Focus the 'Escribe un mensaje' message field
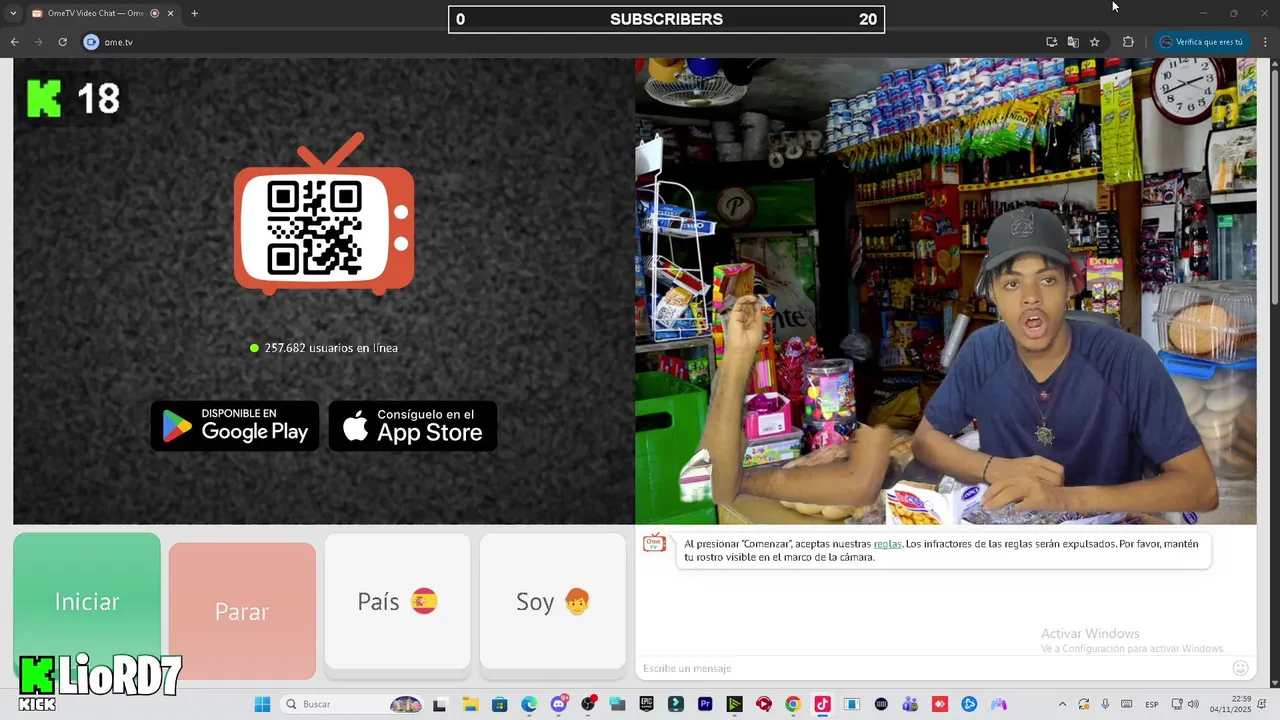The width and height of the screenshot is (1280, 720). pyautogui.click(x=930, y=668)
